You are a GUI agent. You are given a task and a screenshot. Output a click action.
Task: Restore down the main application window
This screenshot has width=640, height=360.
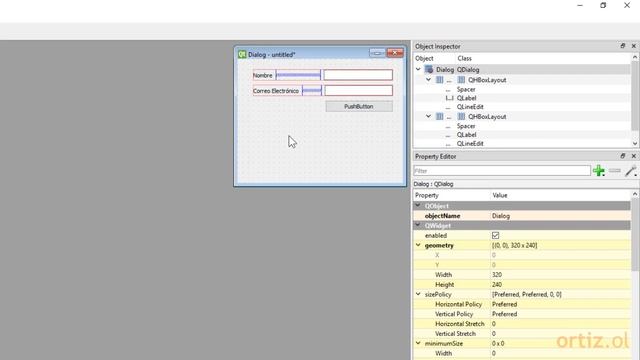603,5
